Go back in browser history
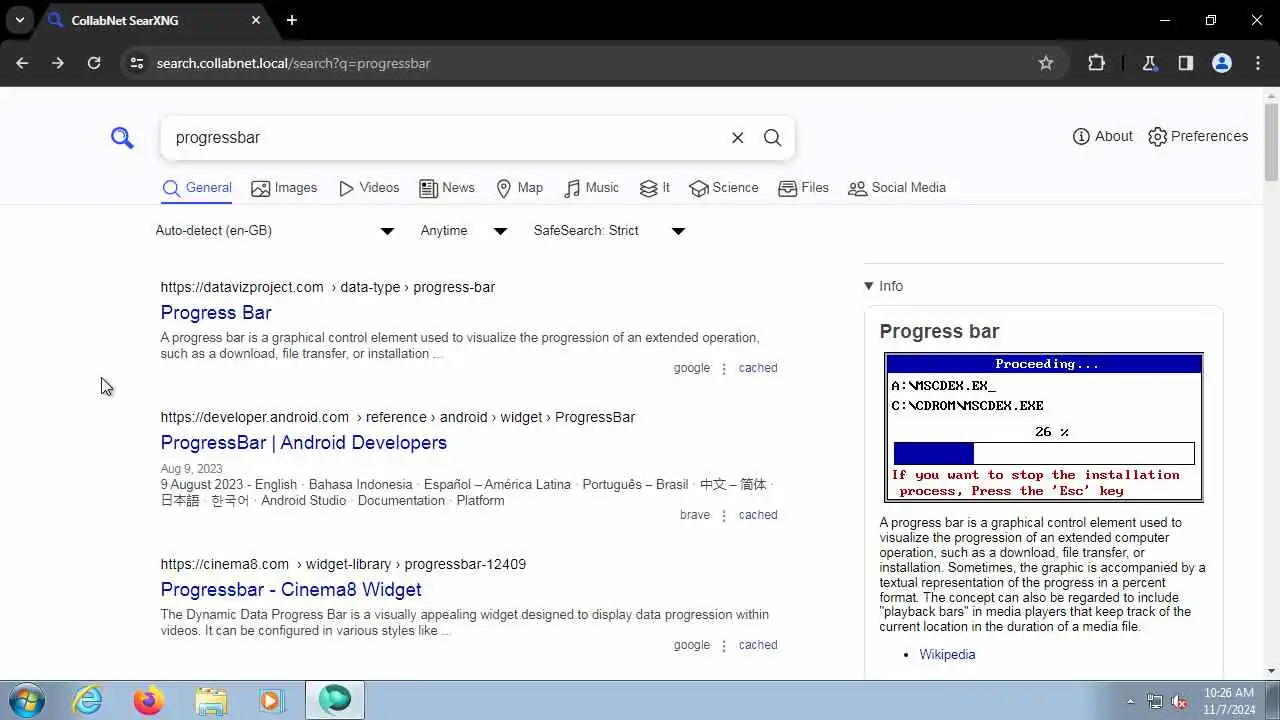The height and width of the screenshot is (720, 1280). click(22, 63)
